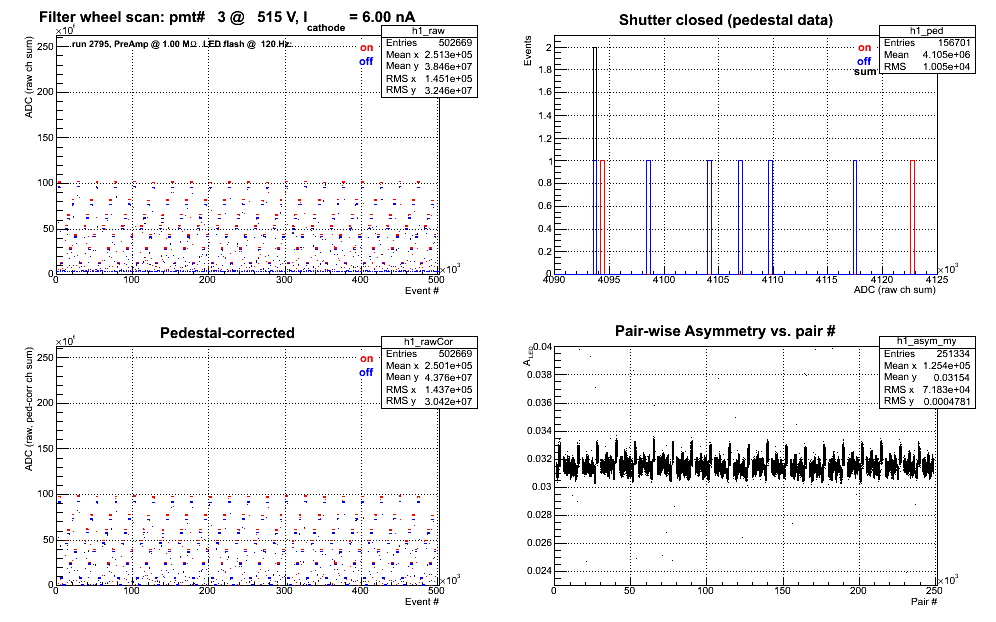
Task: Click the black 'sum' legend in the Shutter closed plot
Action: (865, 72)
